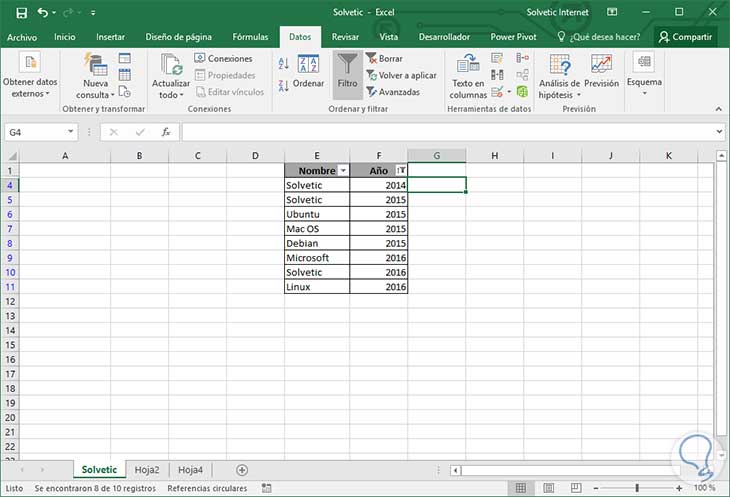Open the Nombre column filter dropdown
Viewport: 730px width, 497px height.
[343, 171]
